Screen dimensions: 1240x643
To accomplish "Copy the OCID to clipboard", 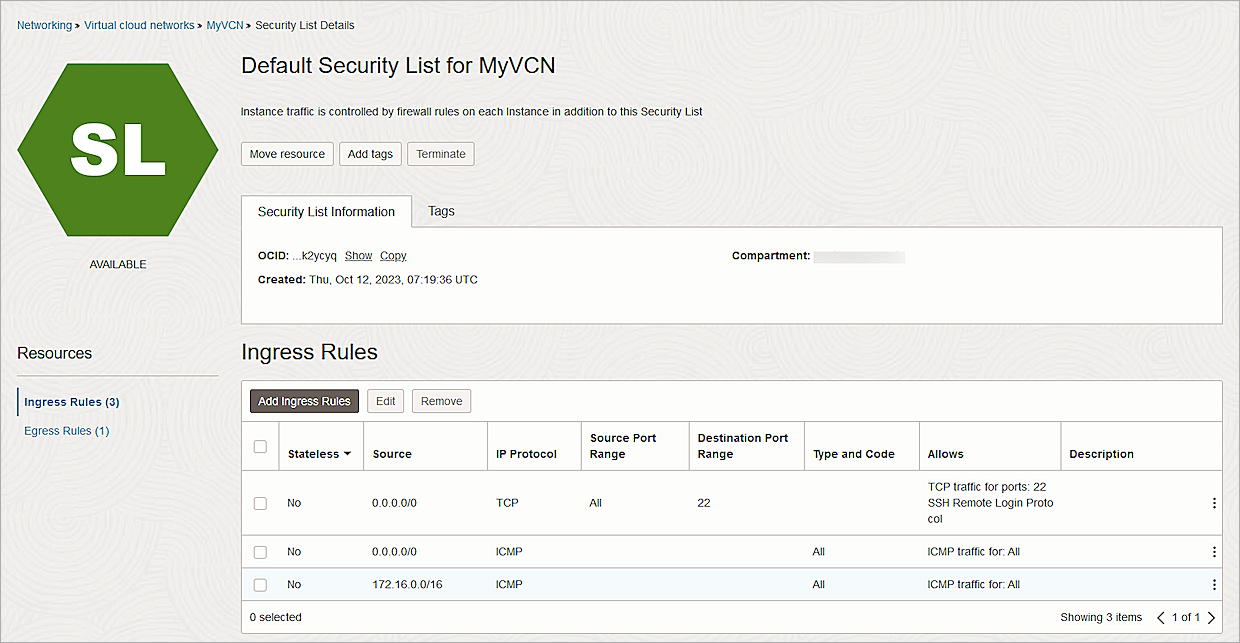I will pos(393,255).
